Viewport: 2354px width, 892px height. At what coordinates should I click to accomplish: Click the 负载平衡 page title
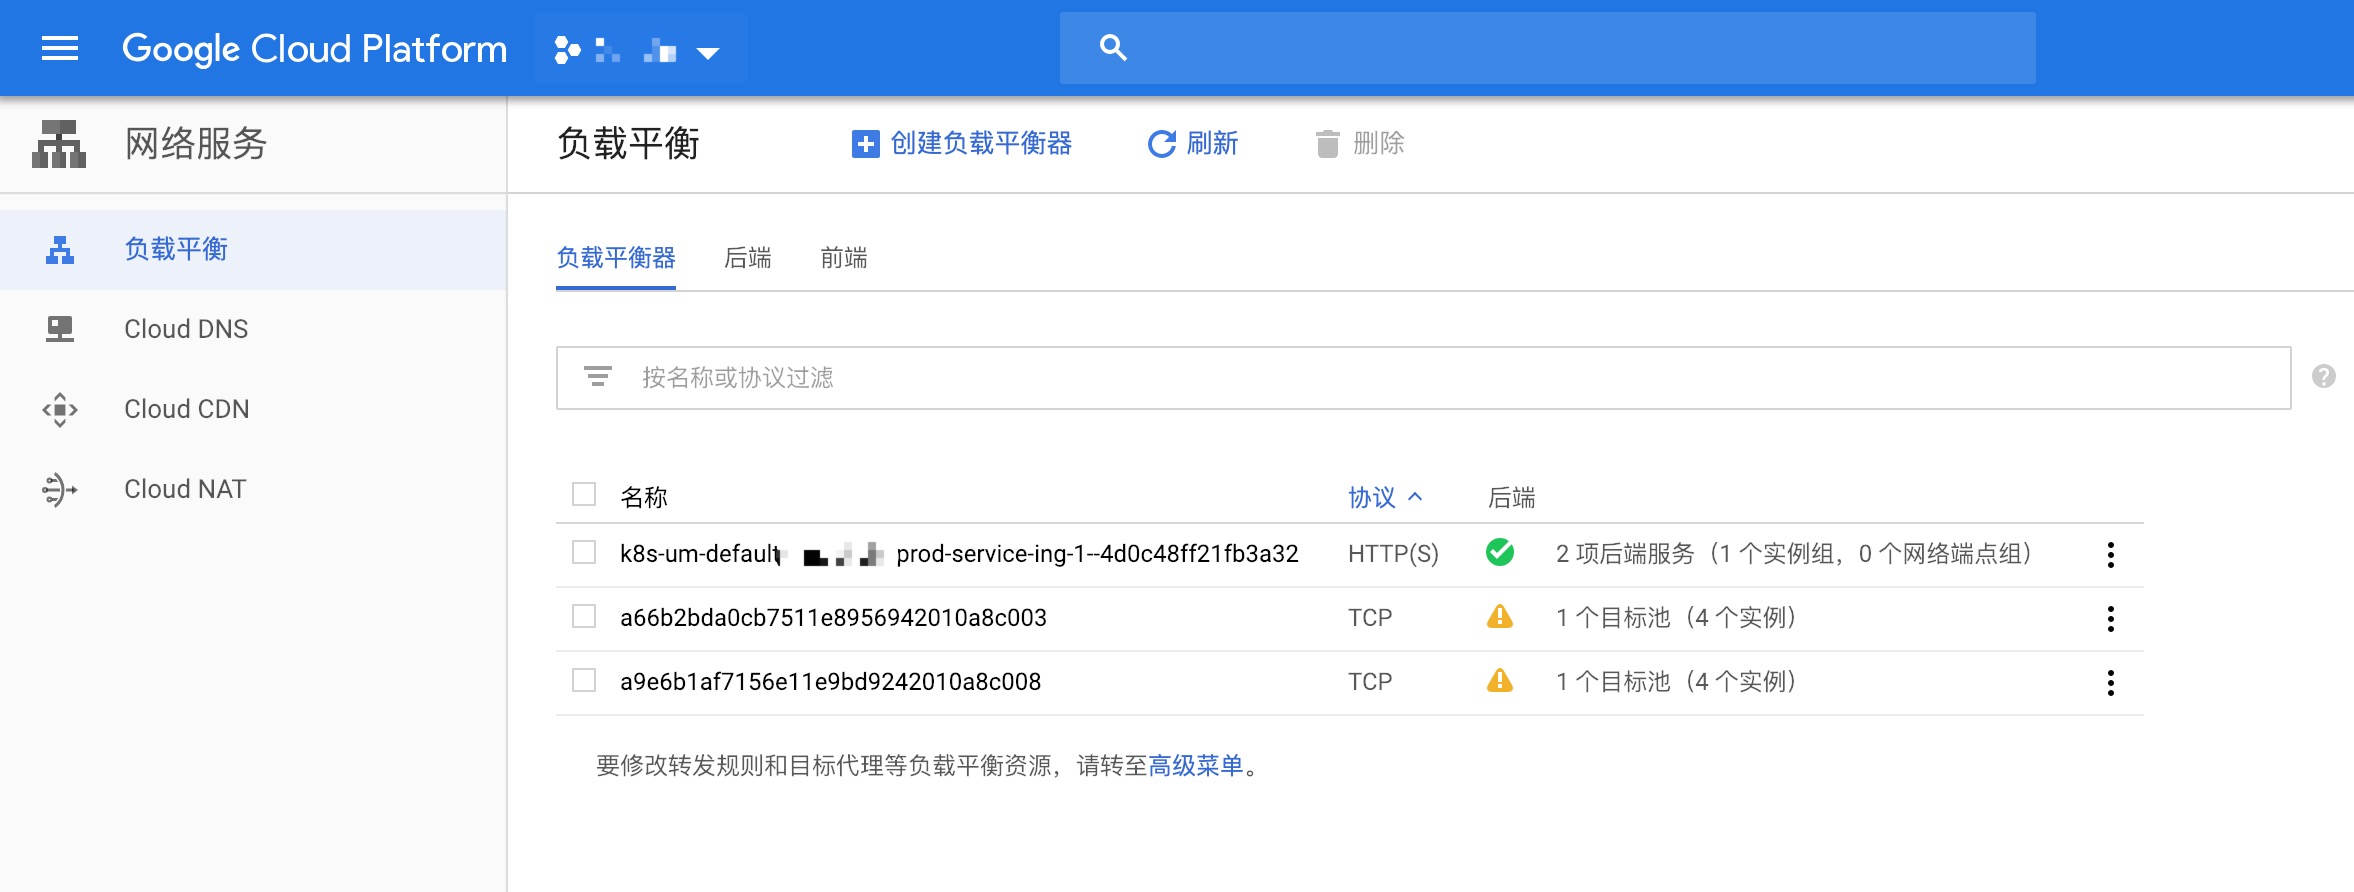(x=629, y=144)
